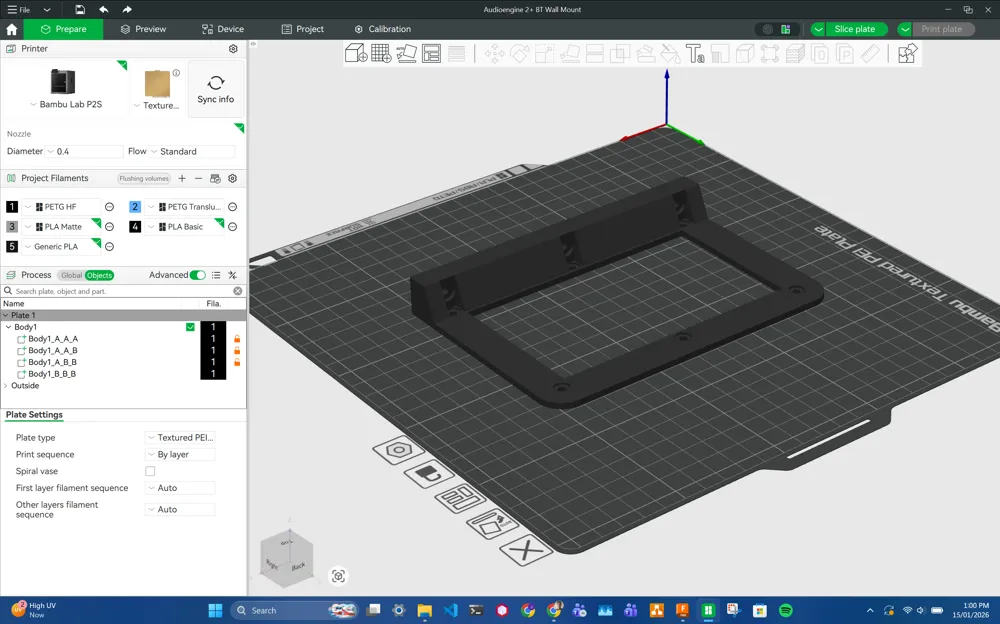Screen dimensions: 1000x624
Task: Open Flow Standard dropdown
Action: click(192, 151)
